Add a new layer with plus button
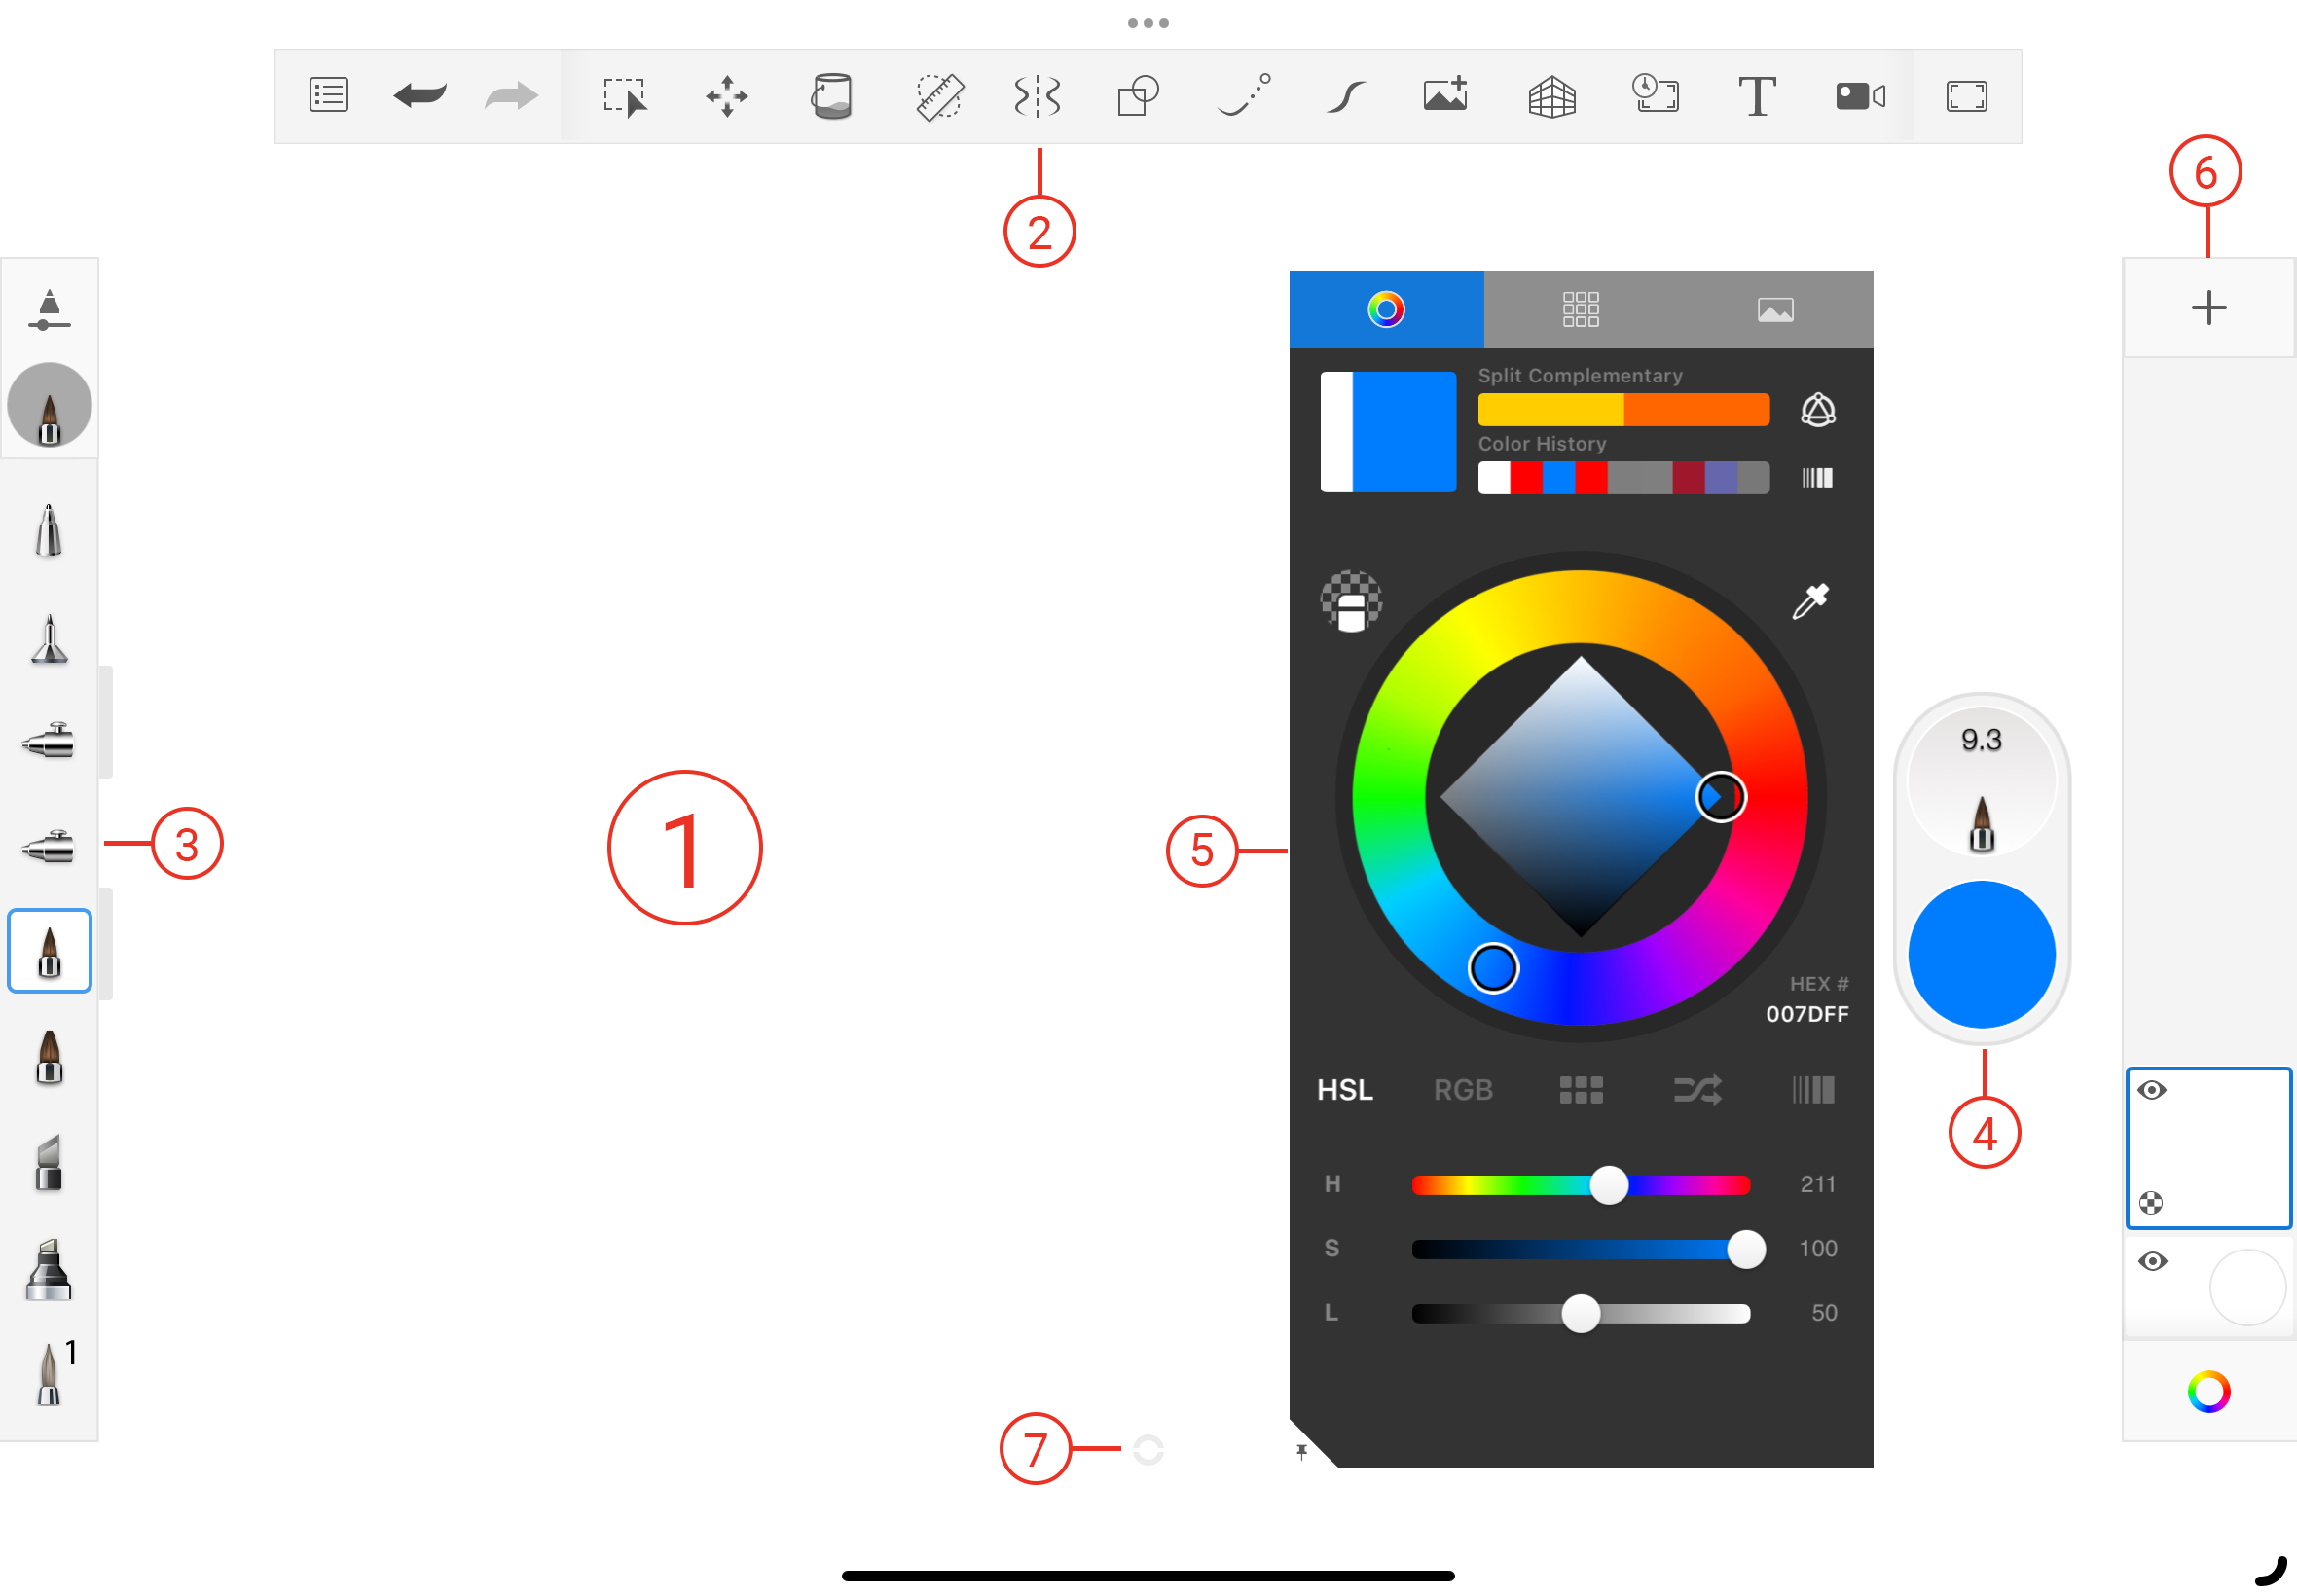The width and height of the screenshot is (2297, 1596). click(x=2208, y=308)
